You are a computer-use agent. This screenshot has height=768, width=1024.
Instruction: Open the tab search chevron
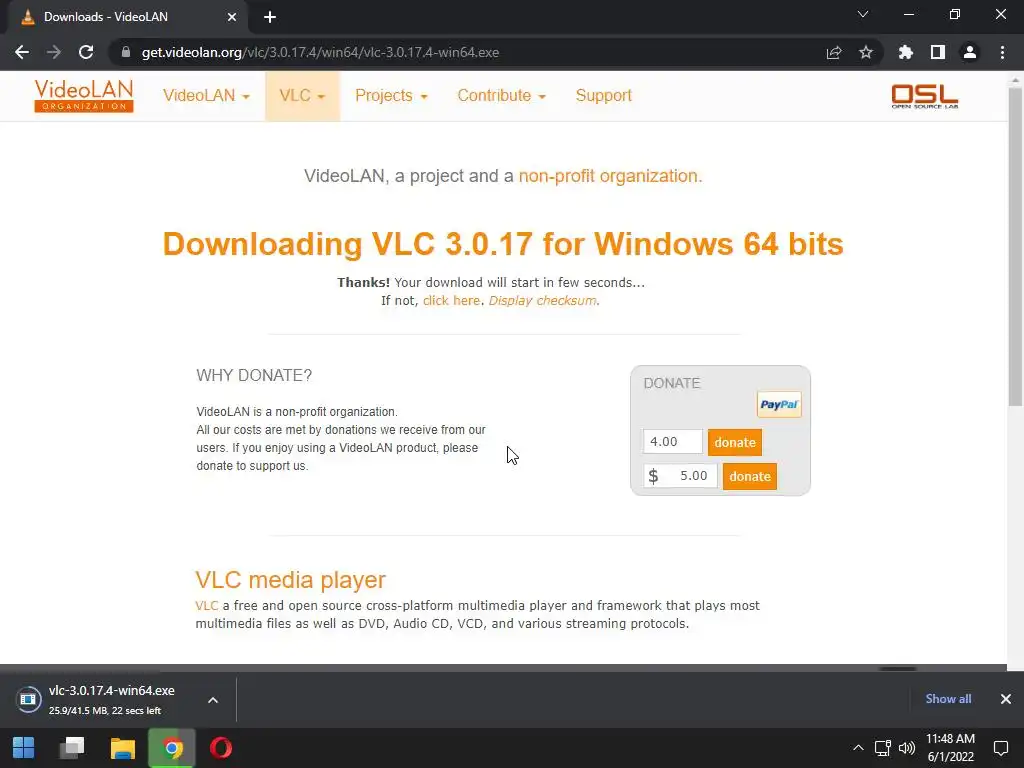(863, 14)
